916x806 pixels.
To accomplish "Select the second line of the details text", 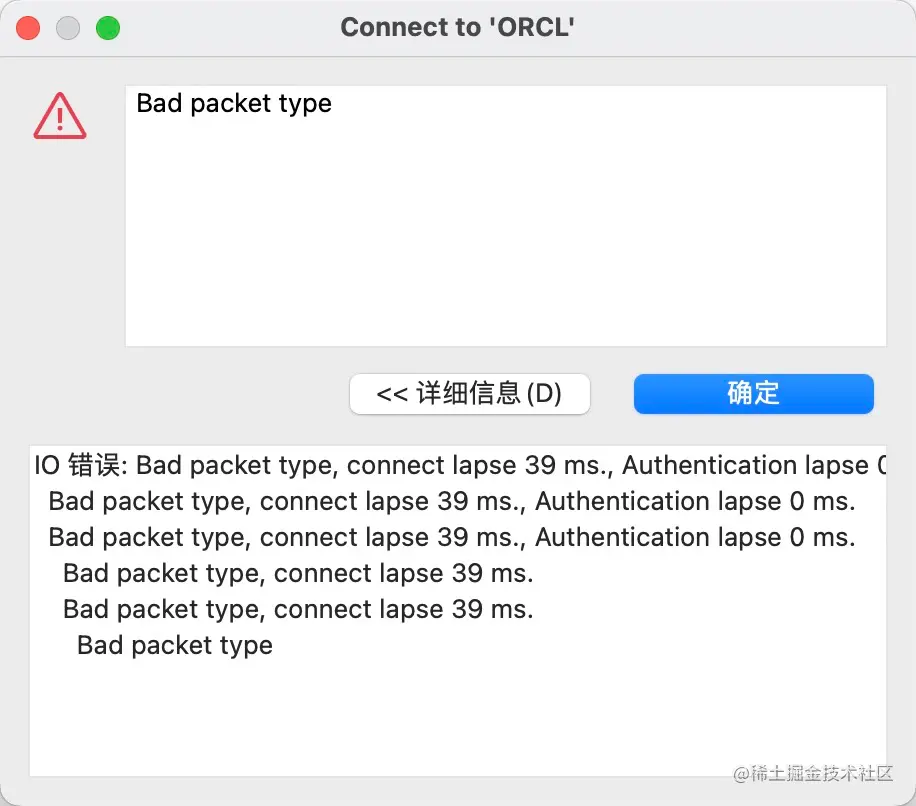I will [x=452, y=502].
